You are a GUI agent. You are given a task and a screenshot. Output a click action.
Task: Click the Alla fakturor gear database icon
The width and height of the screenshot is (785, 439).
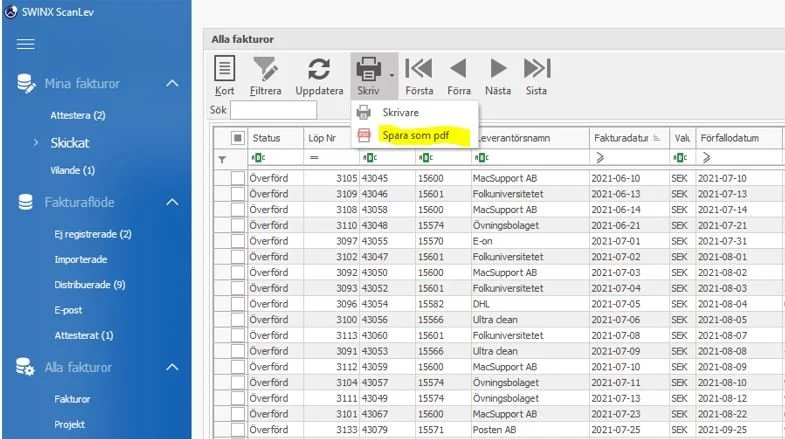tap(25, 367)
